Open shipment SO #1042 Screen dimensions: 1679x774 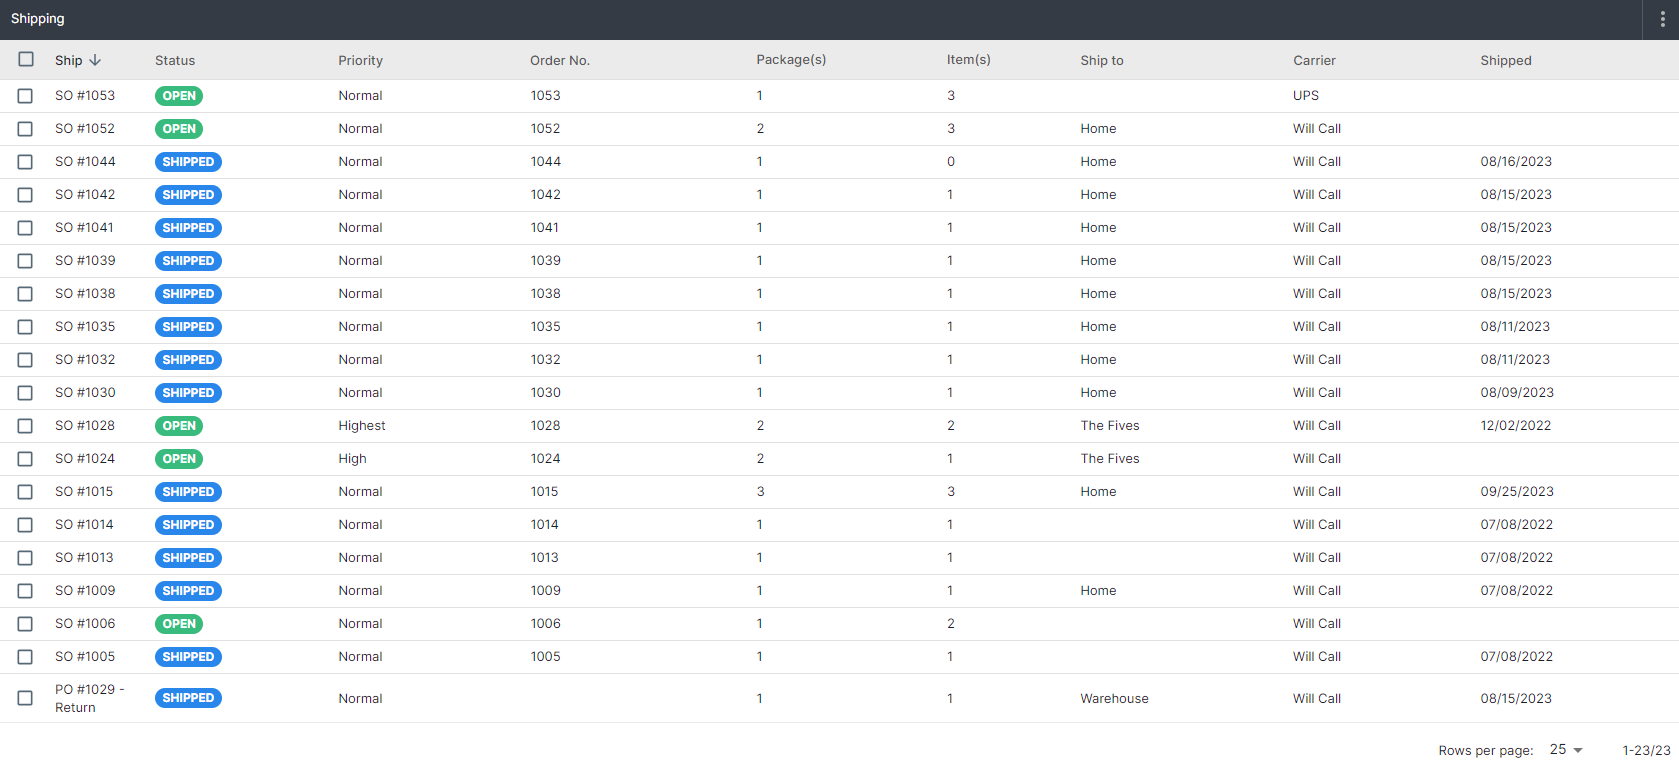[85, 195]
